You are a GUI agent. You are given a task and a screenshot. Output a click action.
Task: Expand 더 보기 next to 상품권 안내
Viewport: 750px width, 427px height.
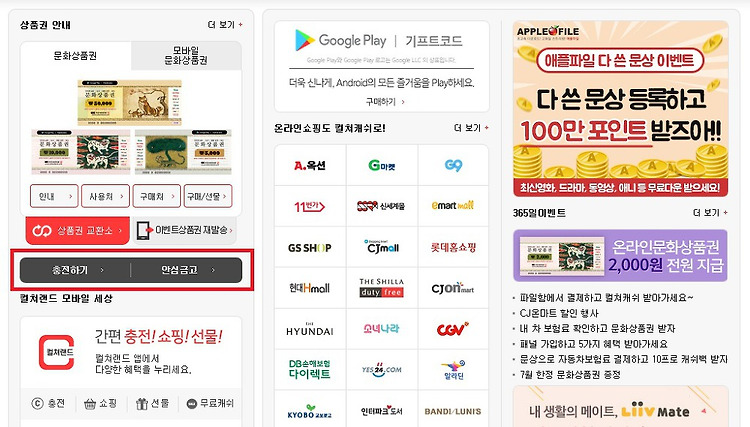pos(225,24)
